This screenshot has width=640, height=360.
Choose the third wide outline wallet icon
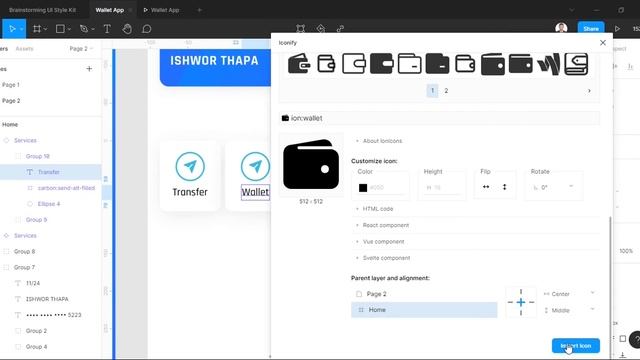click(354, 64)
